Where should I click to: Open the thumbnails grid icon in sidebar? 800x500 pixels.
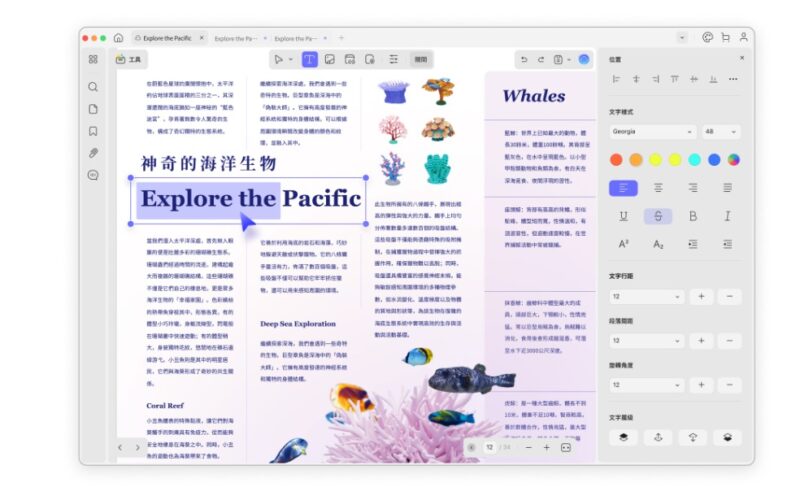click(x=93, y=60)
